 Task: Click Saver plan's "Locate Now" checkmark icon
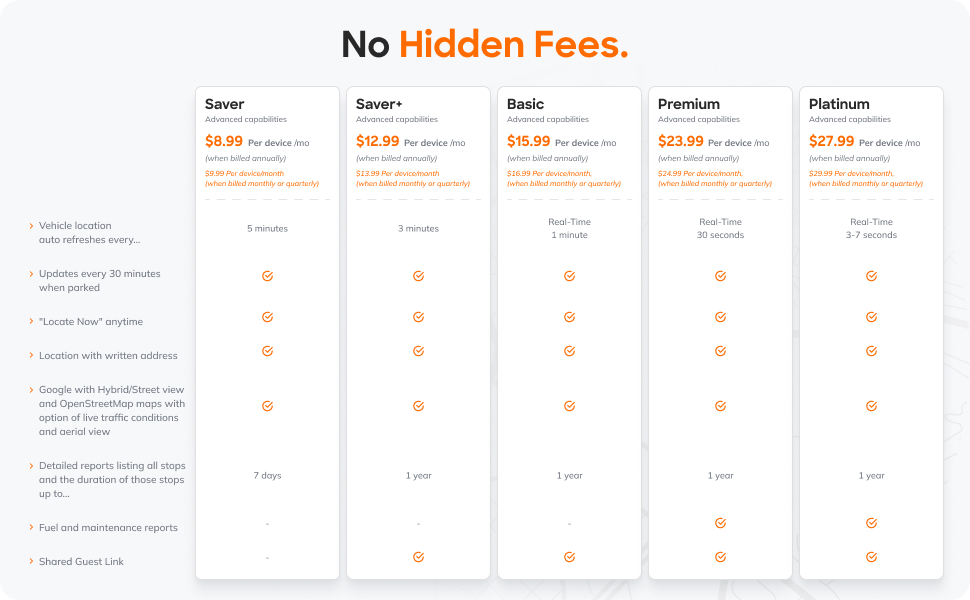point(267,317)
